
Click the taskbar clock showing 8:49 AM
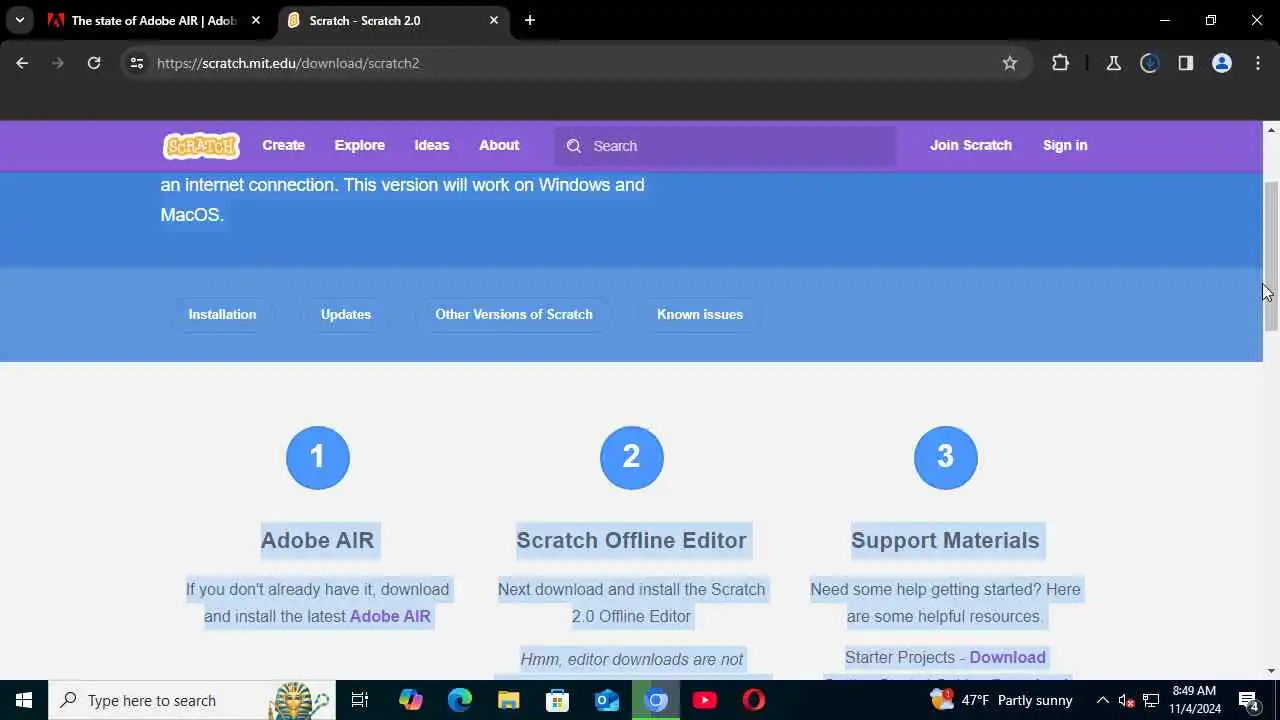[1194, 700]
